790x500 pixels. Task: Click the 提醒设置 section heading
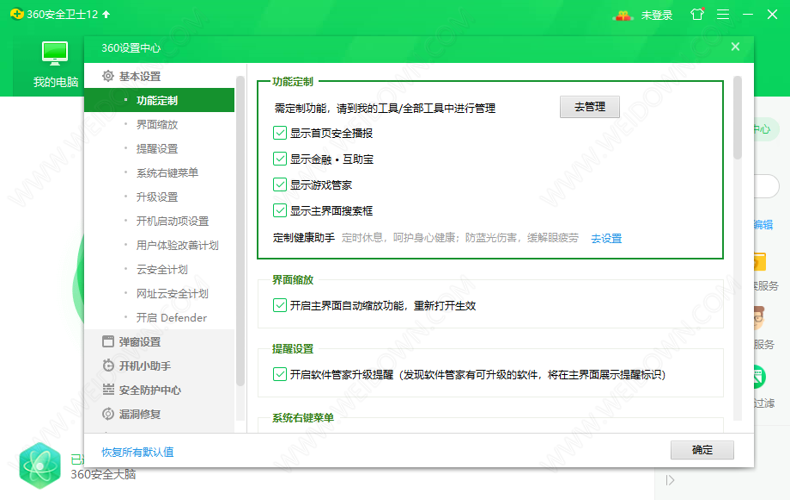293,348
